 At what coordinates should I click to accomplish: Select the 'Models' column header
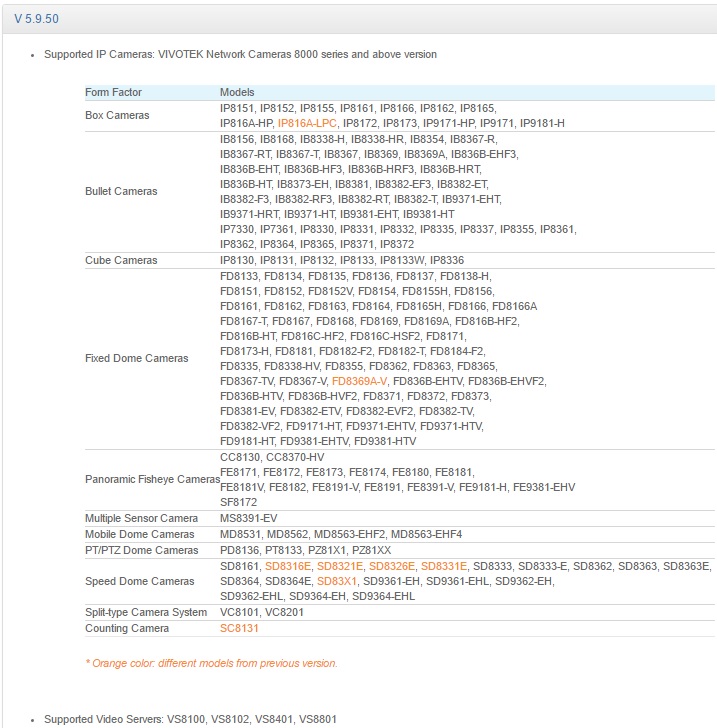pyautogui.click(x=237, y=92)
